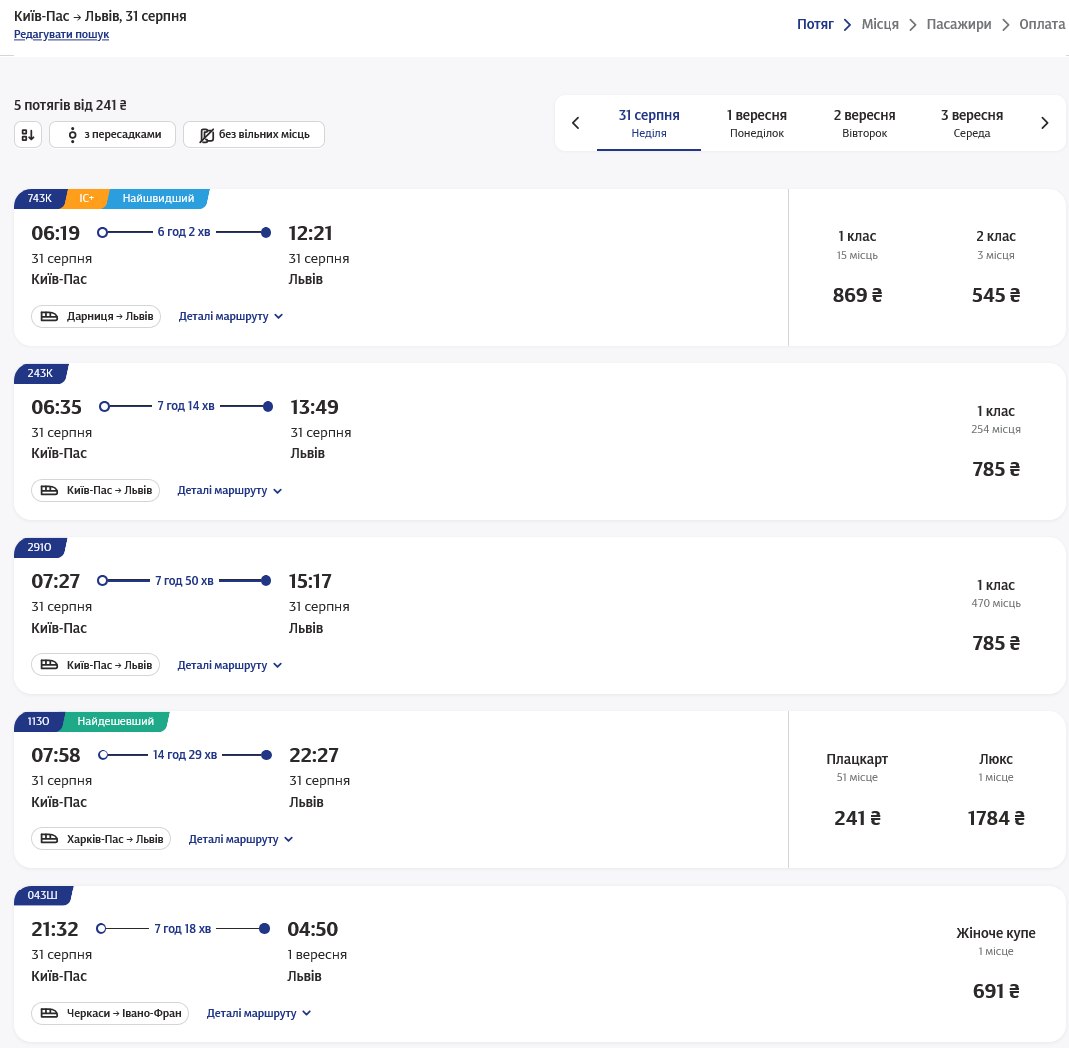Click the 'Редагувати пошук' link
The height and width of the screenshot is (1048, 1069).
[61, 35]
